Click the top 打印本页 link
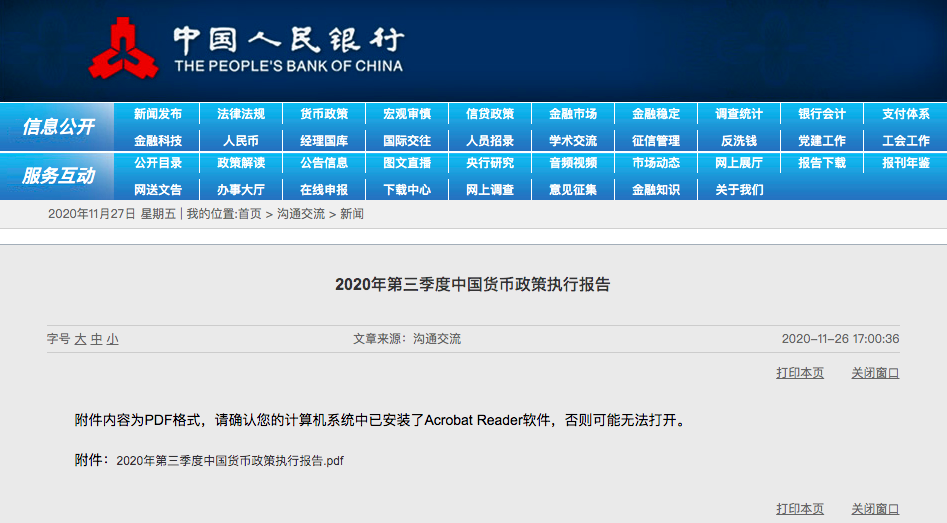Viewport: 947px width, 523px height. [800, 373]
